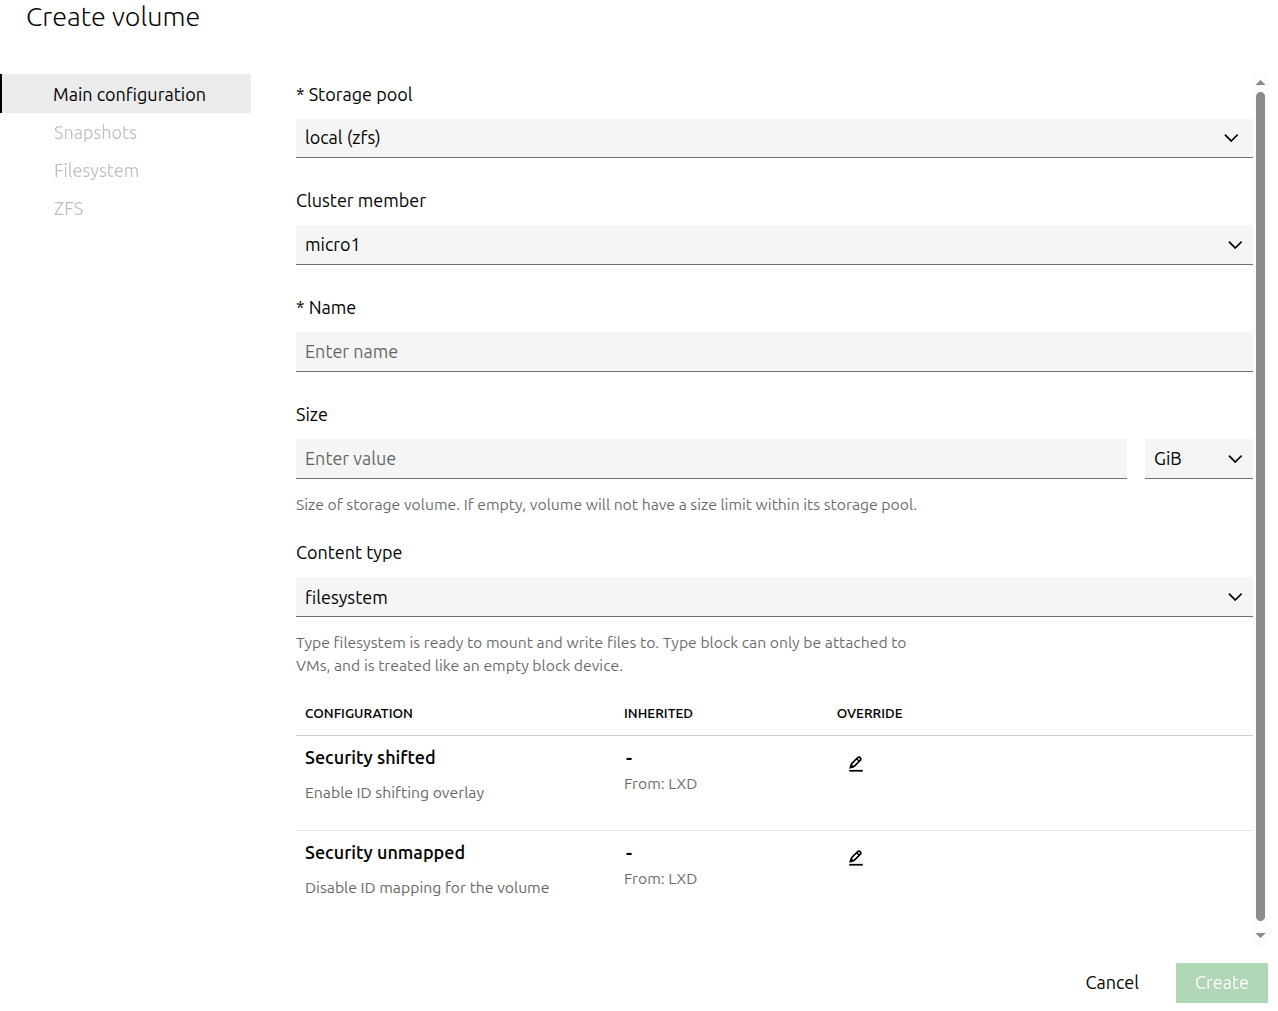Expand the Content type dropdown
1278x1011 pixels.
[x=773, y=597]
